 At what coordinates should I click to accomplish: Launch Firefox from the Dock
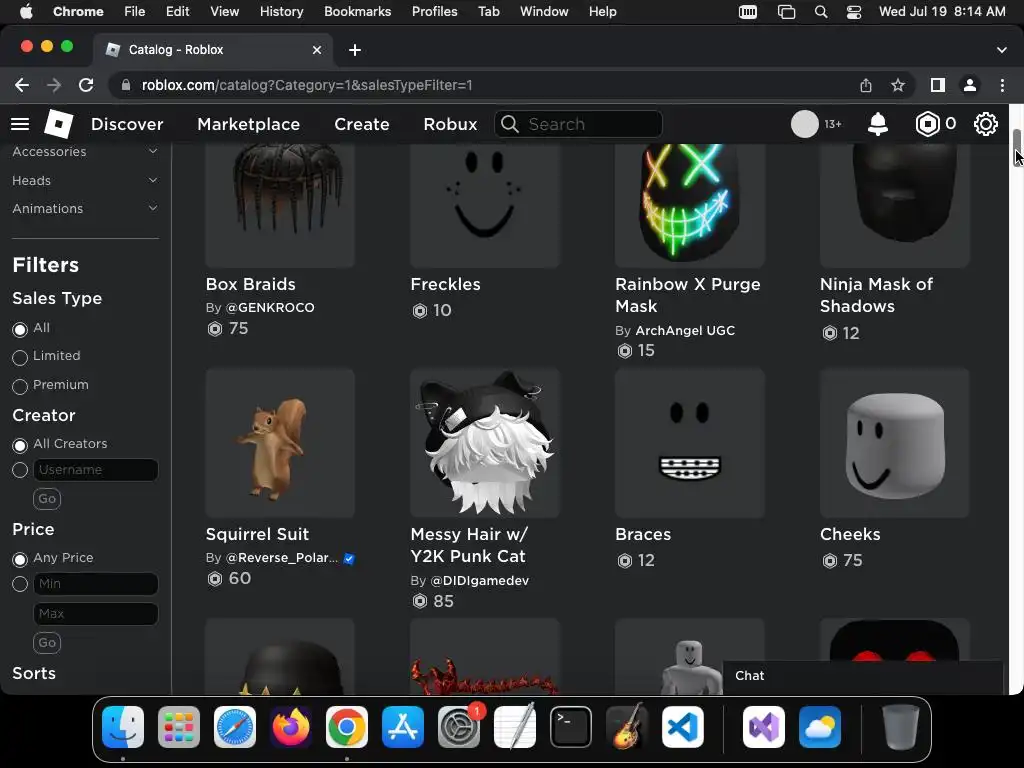point(291,727)
